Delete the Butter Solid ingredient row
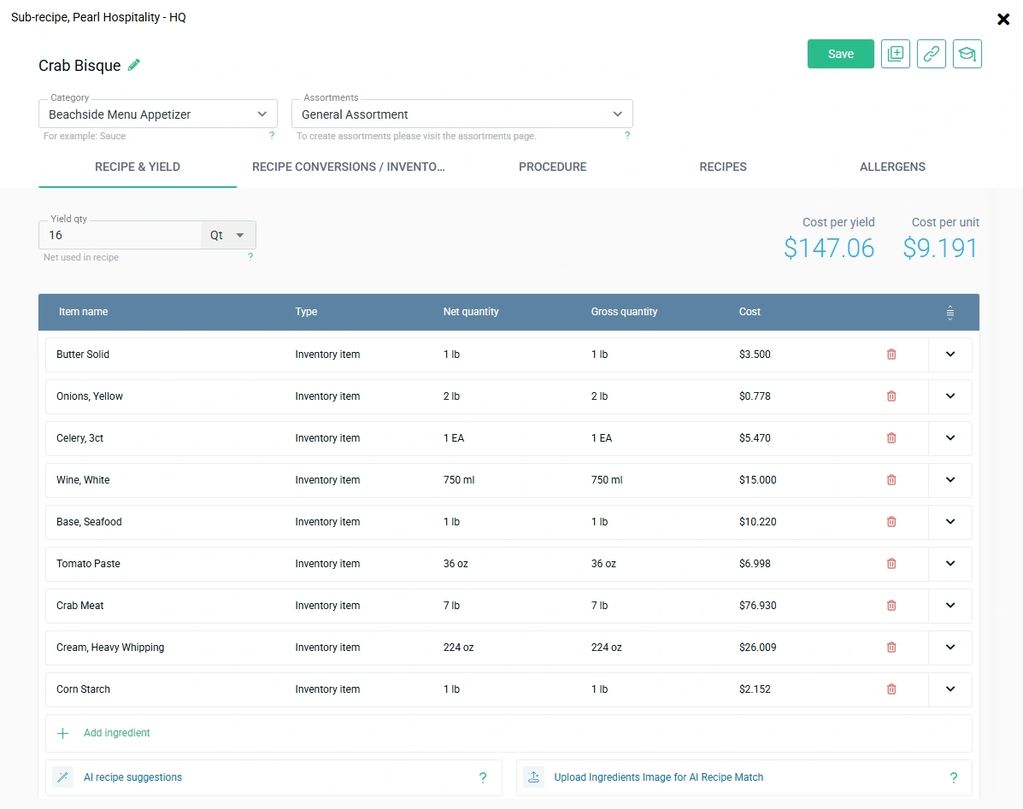Image resolution: width=1023 pixels, height=809 pixels. tap(892, 355)
